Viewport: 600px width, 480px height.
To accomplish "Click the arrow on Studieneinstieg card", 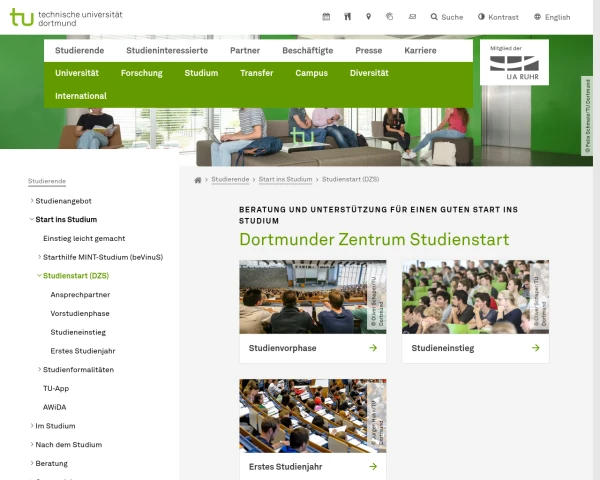I will (x=536, y=348).
